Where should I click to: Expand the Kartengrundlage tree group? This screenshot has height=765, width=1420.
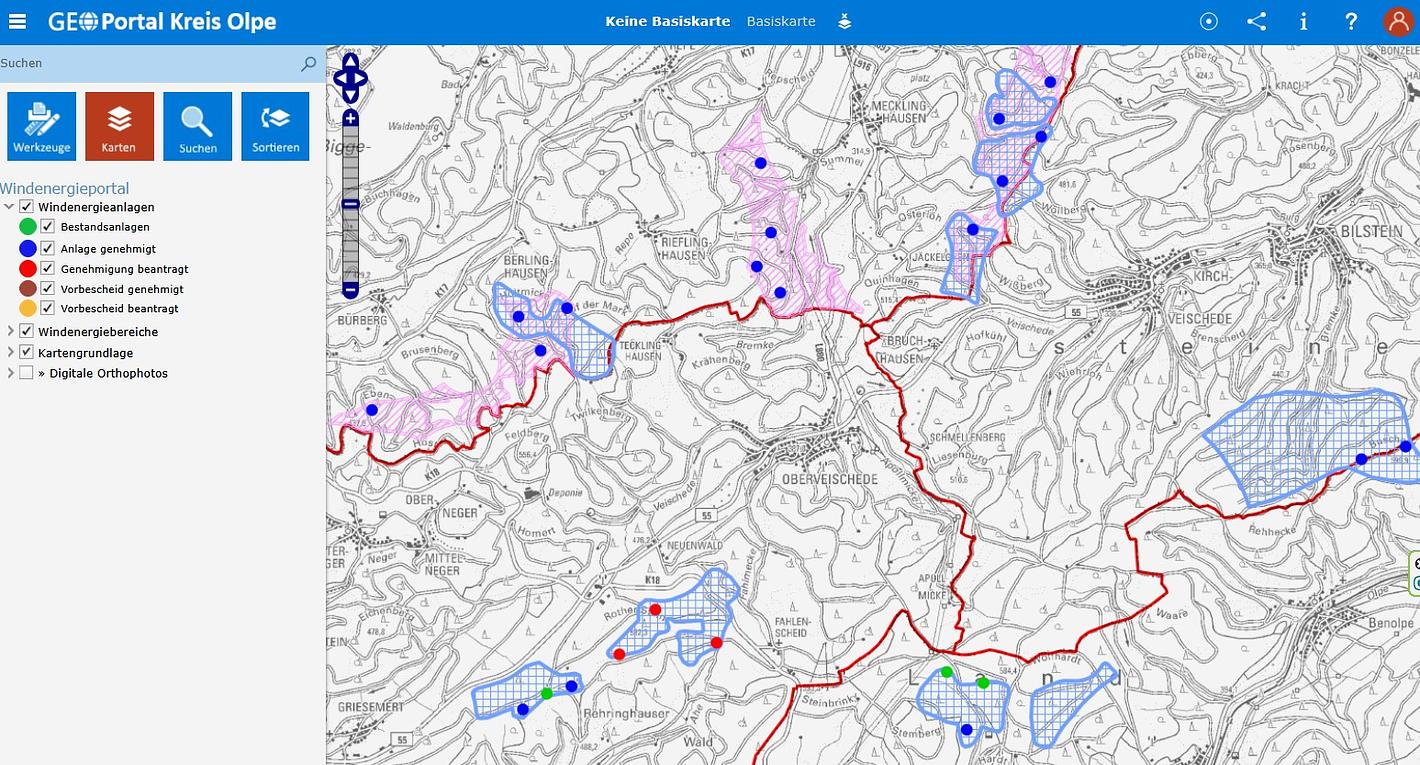tap(10, 352)
